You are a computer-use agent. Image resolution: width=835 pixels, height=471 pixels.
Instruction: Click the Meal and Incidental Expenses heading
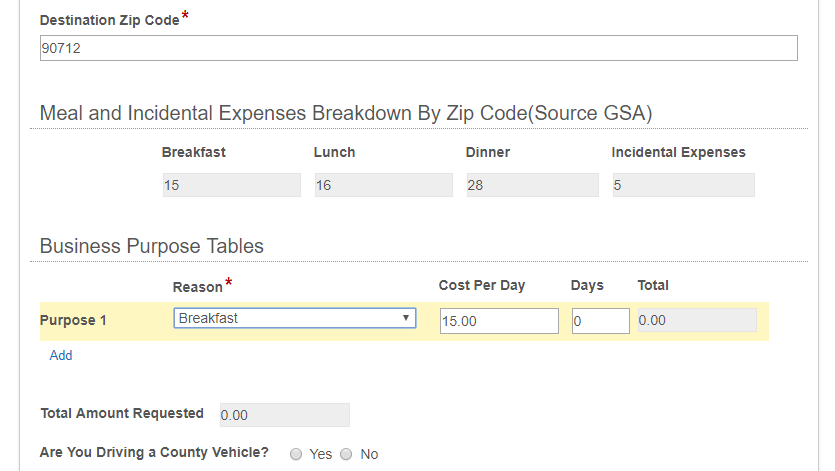(346, 113)
